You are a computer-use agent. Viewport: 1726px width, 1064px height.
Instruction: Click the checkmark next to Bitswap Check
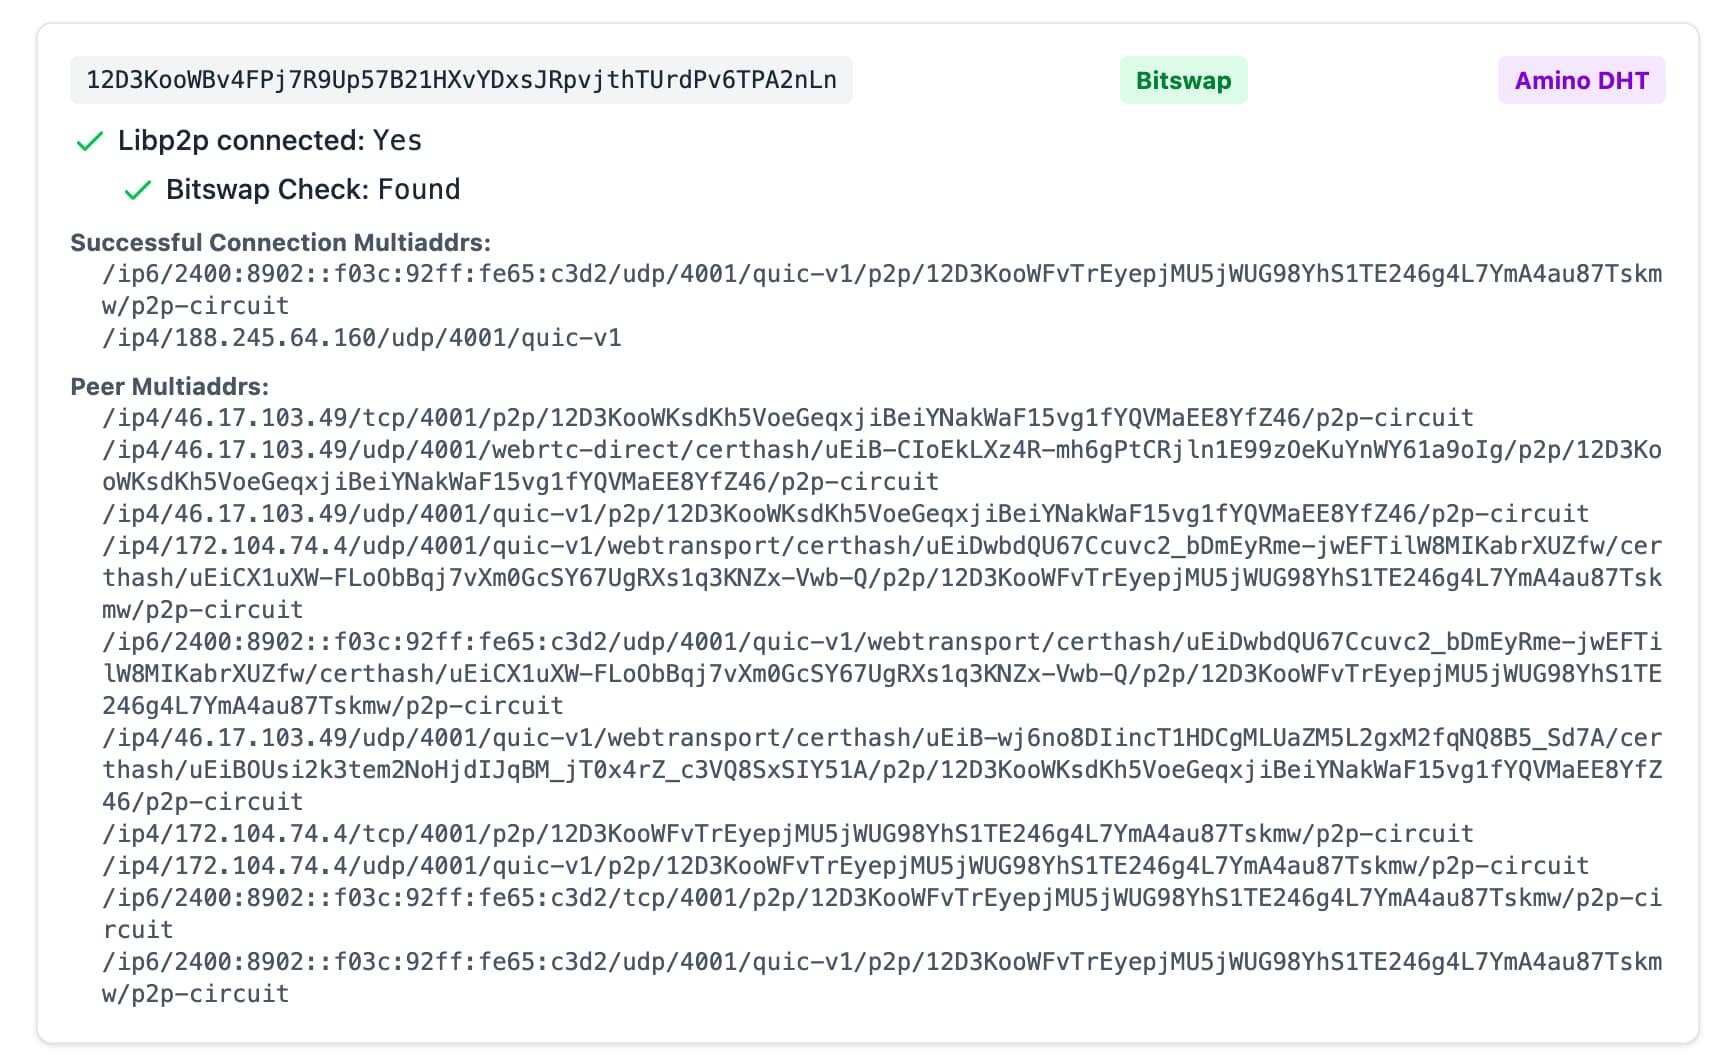(x=137, y=190)
